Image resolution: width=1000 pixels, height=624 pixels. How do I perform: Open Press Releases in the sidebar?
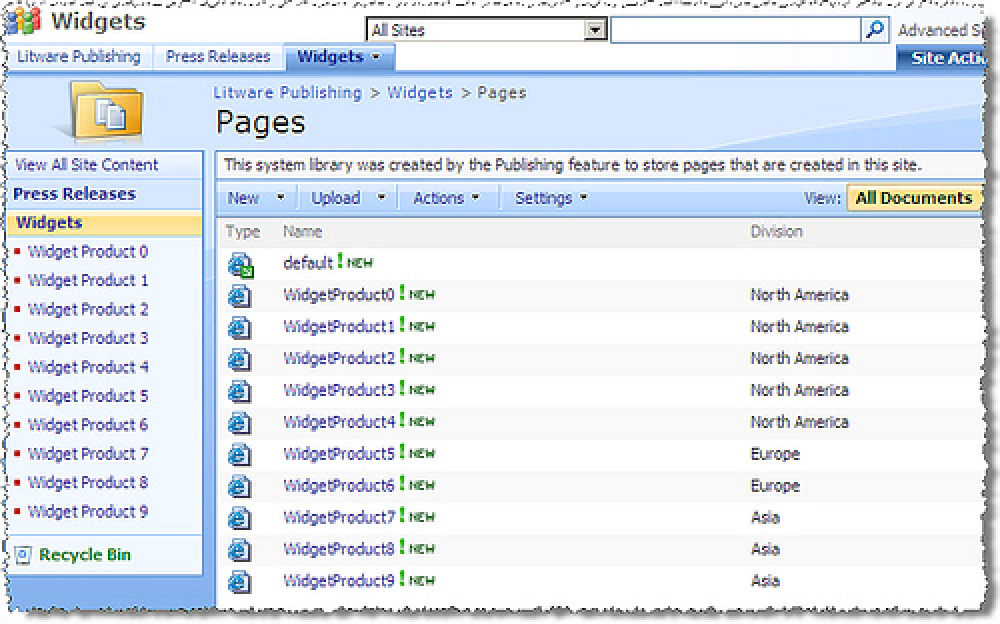[74, 194]
